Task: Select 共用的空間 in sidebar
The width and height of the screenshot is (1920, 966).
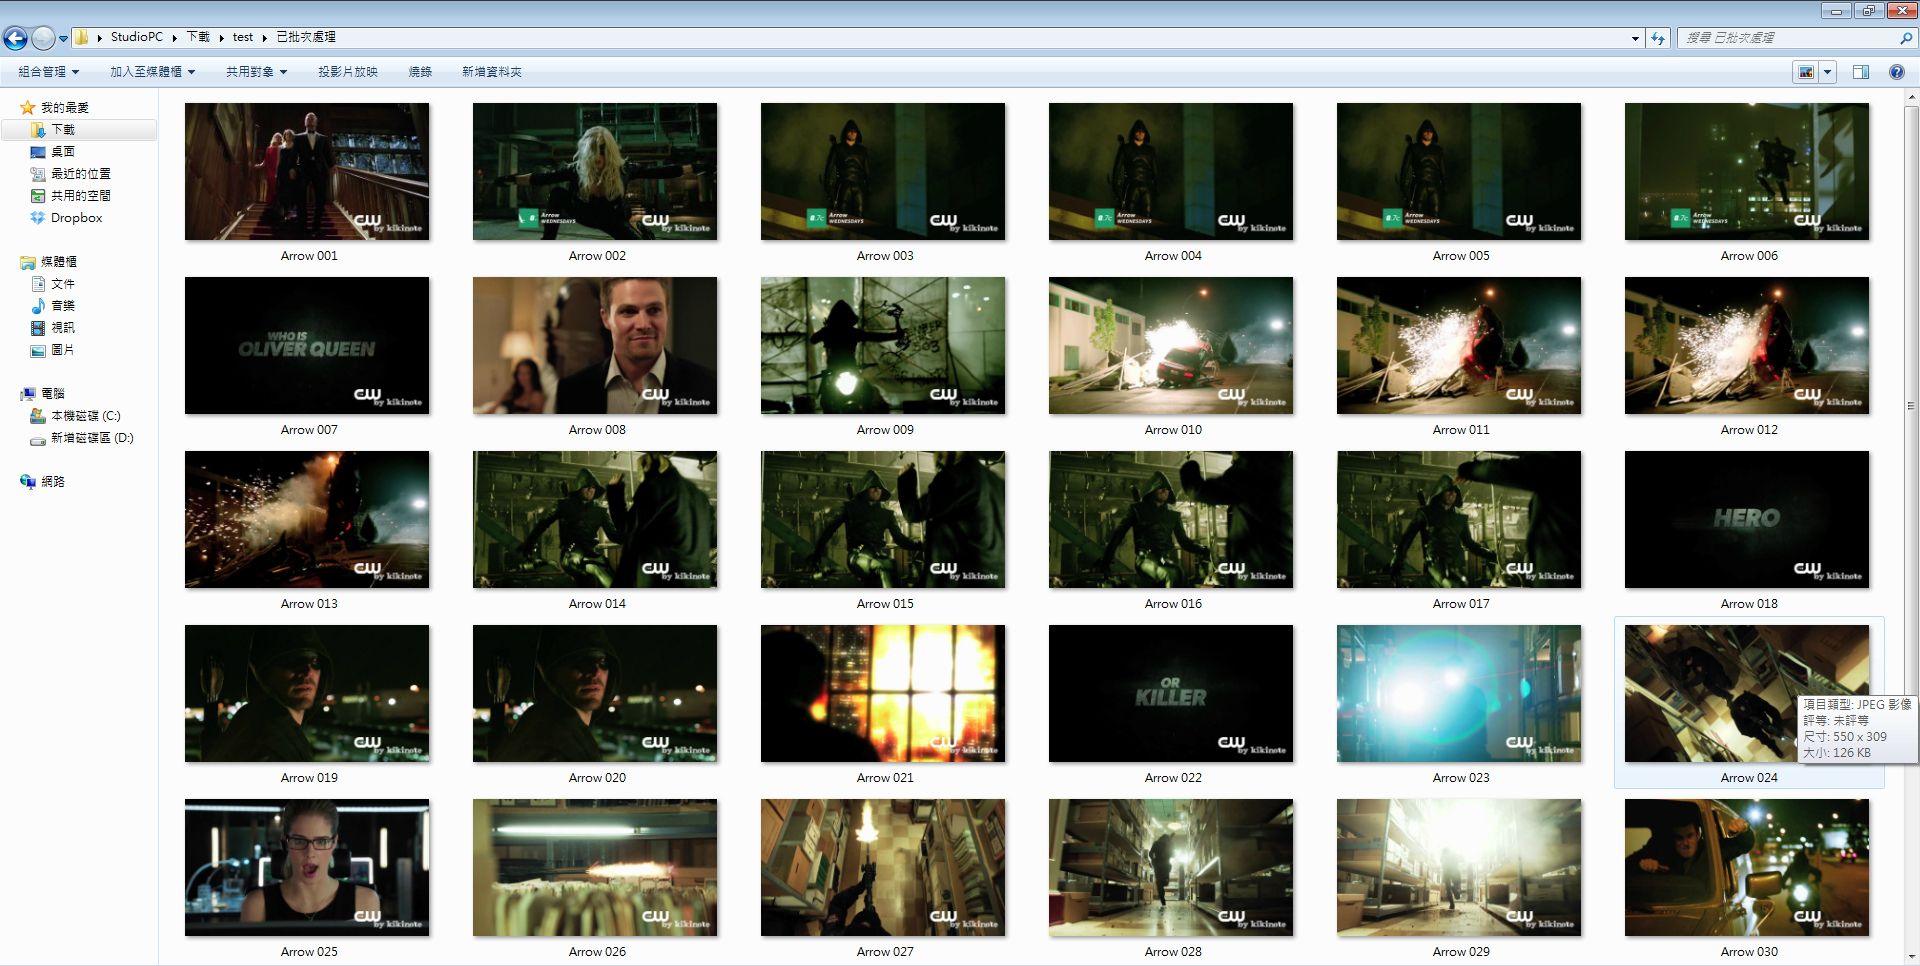Action: coord(80,196)
